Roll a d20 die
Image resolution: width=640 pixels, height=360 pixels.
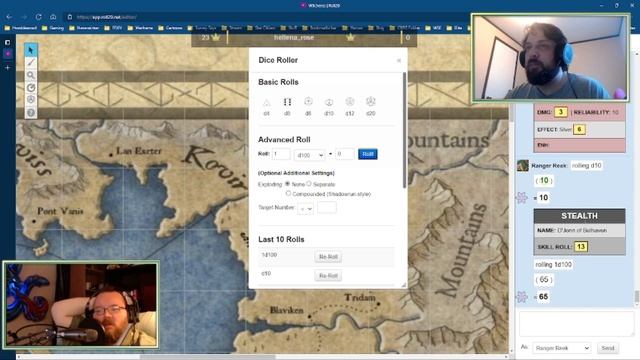(371, 106)
